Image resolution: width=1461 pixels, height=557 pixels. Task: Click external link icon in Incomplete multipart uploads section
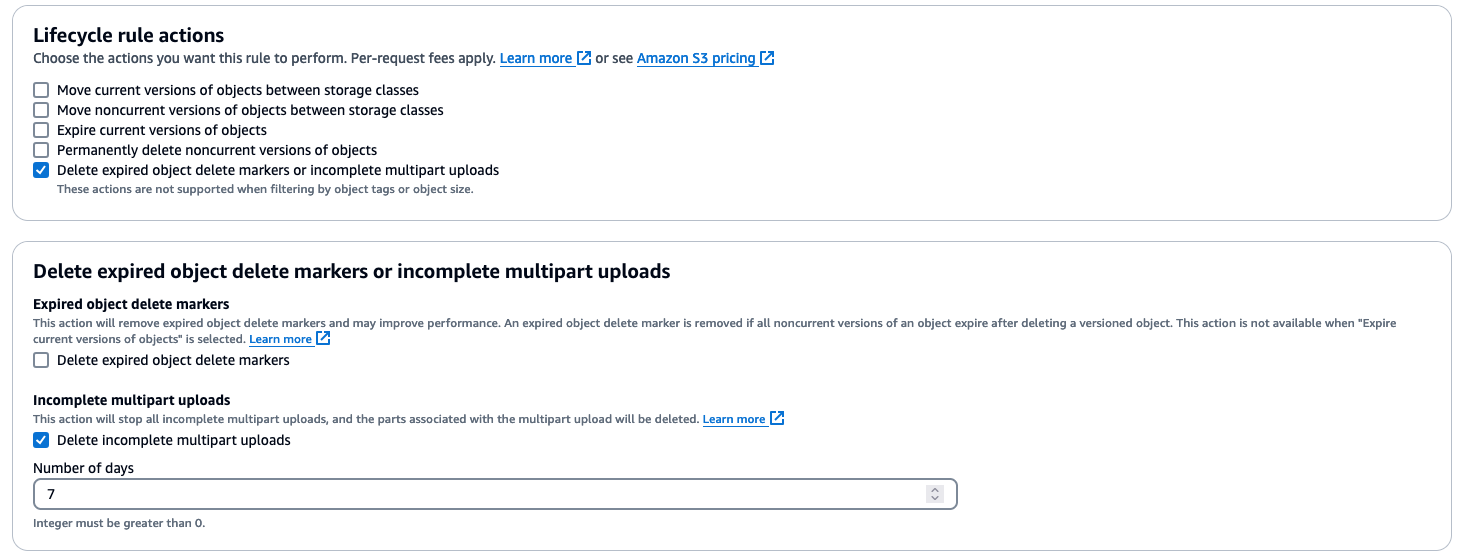[777, 419]
